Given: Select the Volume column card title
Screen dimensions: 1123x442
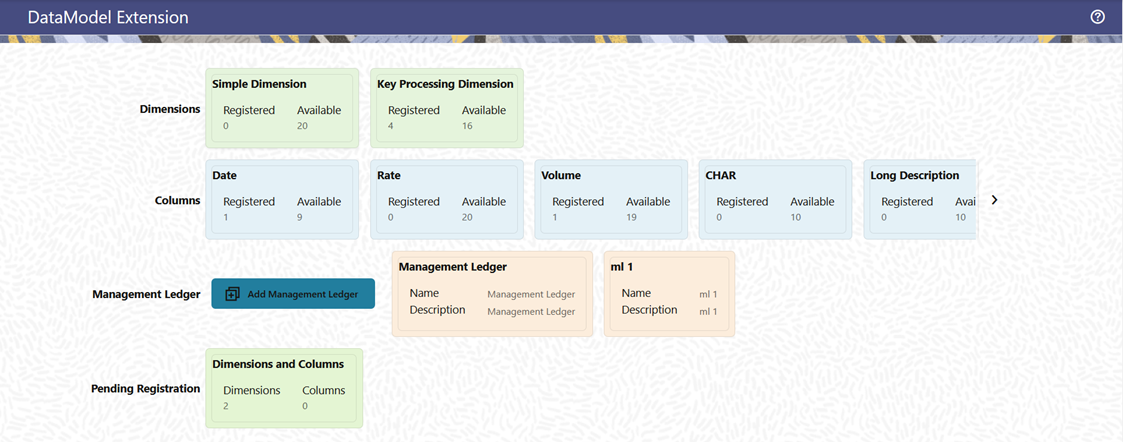Looking at the screenshot, I should [x=561, y=175].
